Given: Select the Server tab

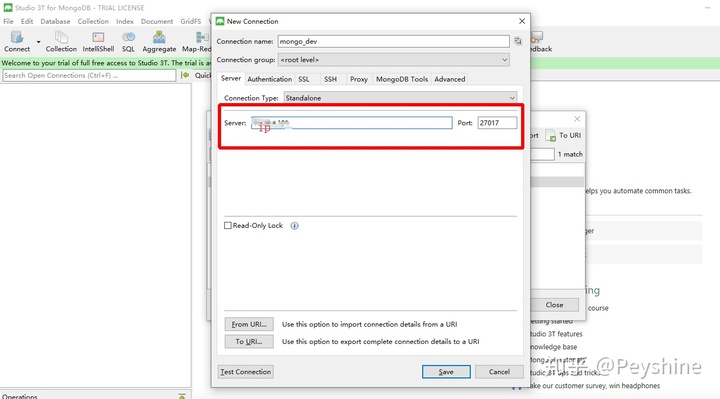Looking at the screenshot, I should point(231,79).
